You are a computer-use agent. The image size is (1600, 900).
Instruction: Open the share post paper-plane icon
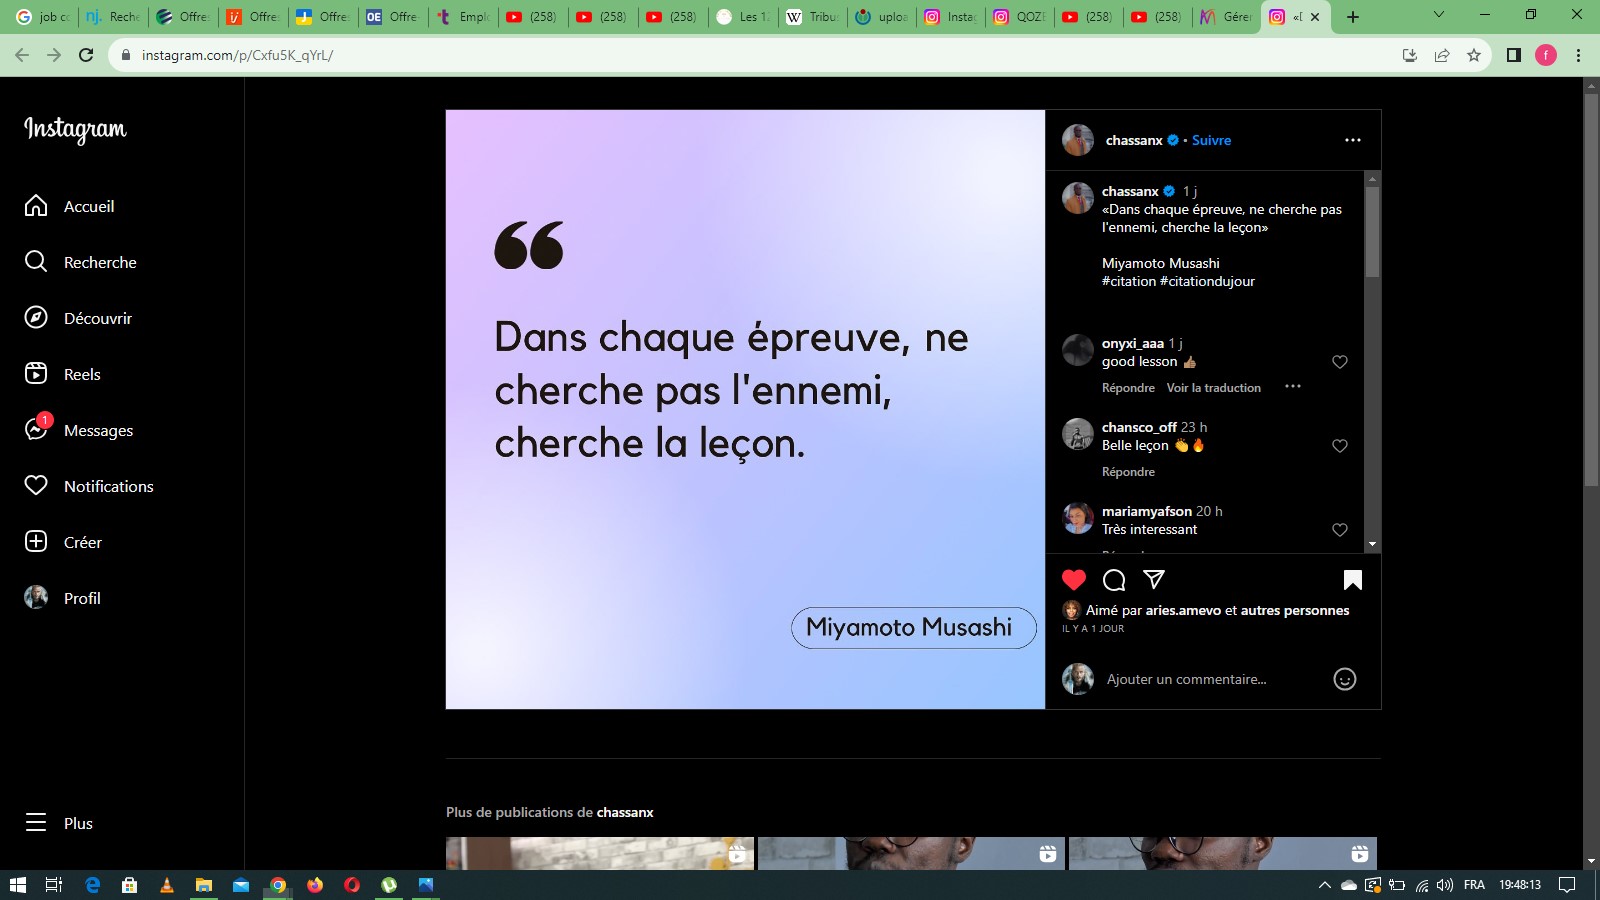point(1154,580)
